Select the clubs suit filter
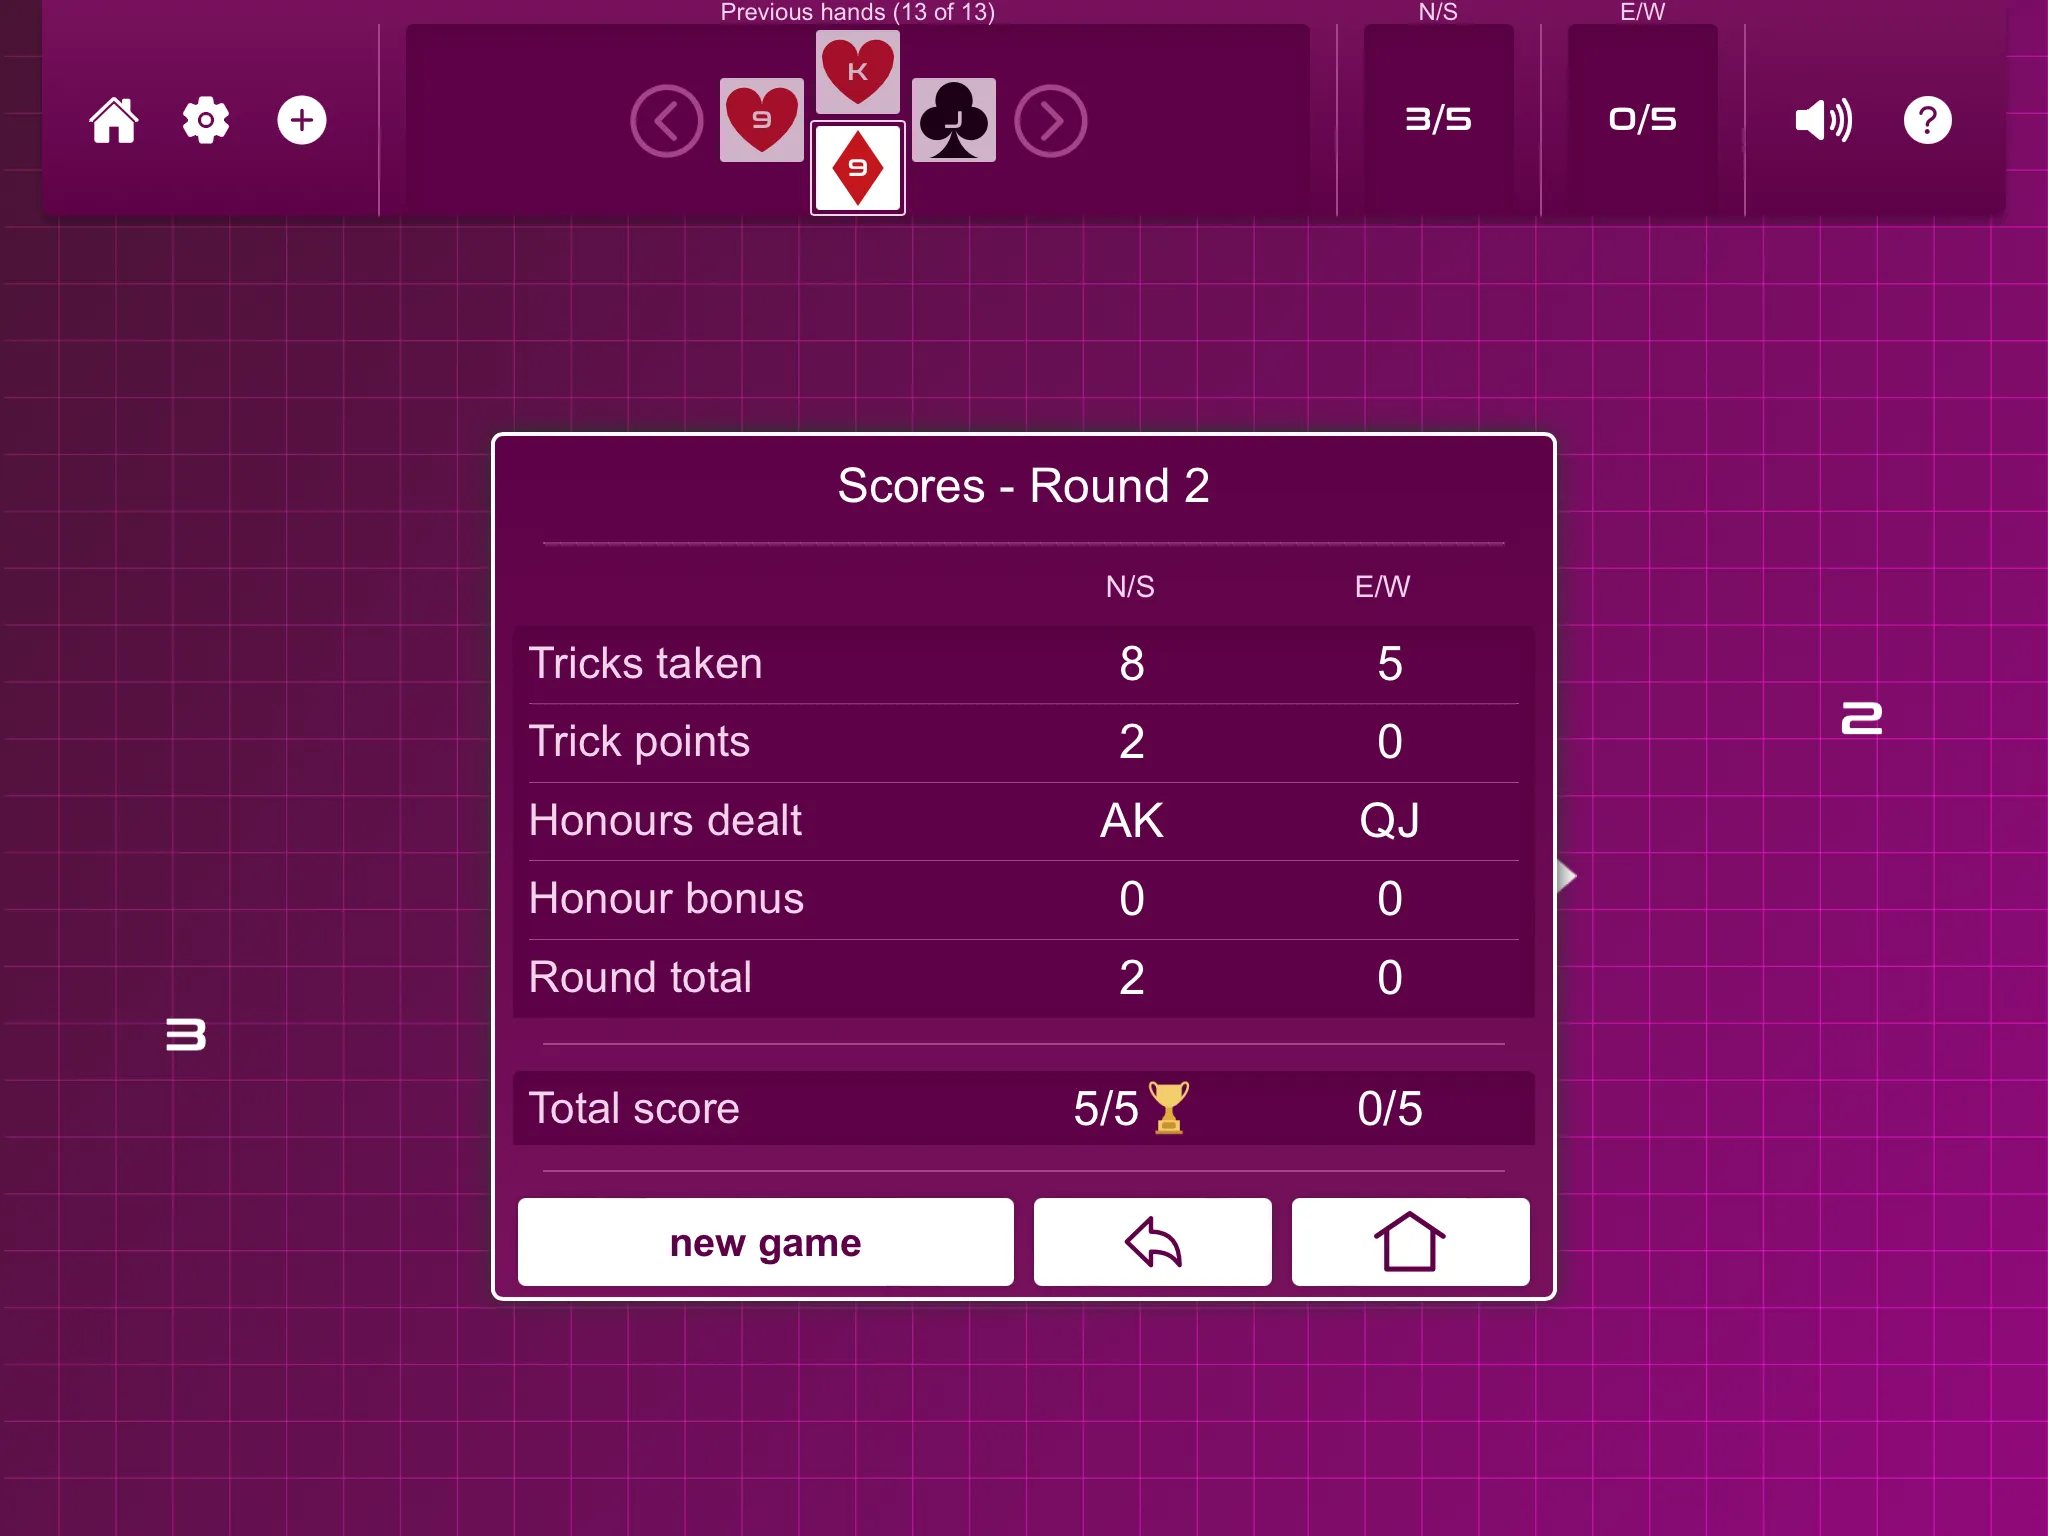 coord(955,121)
